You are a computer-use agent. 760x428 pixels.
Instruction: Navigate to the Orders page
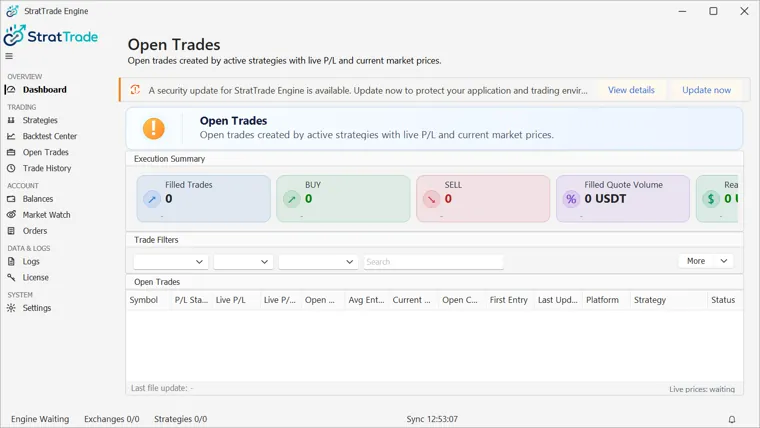click(x=35, y=231)
